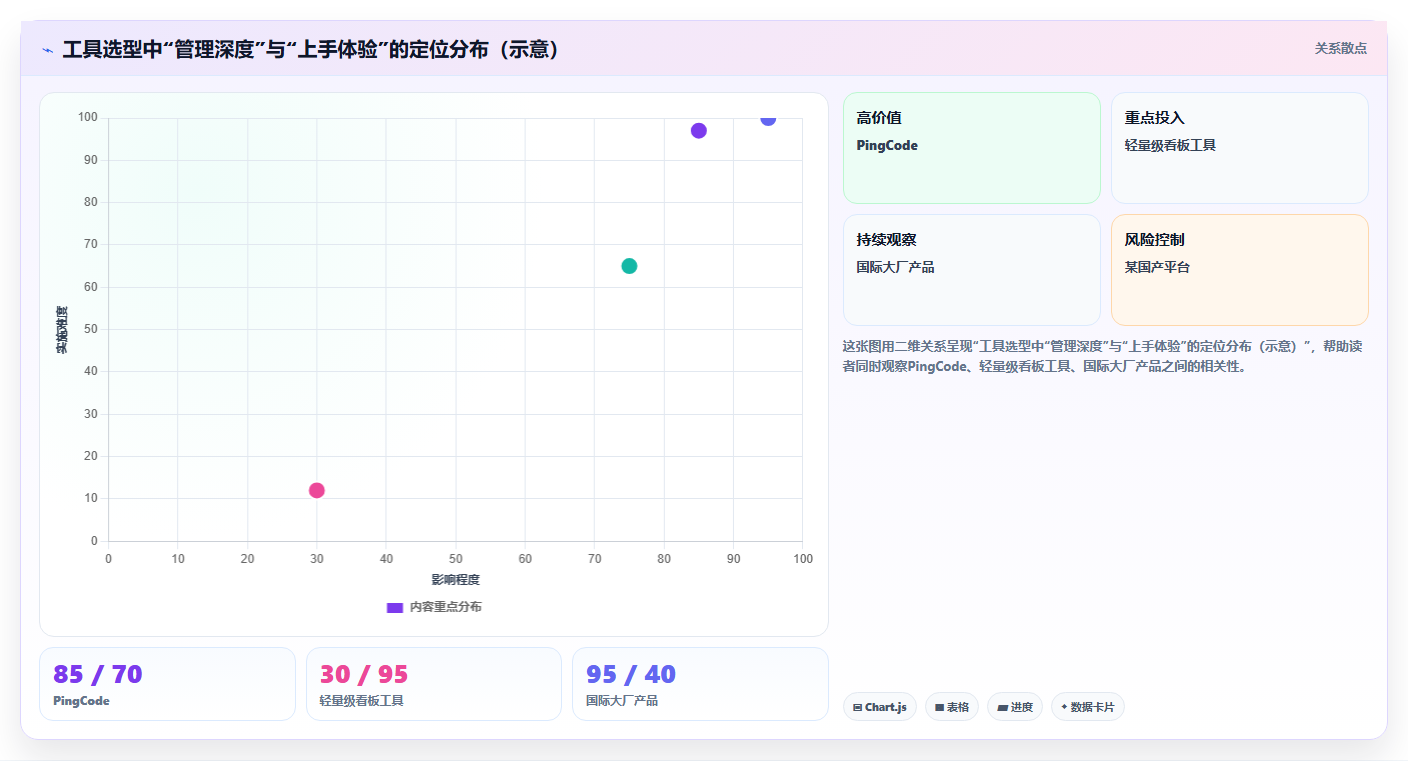Click the 实施难度 y-axis title
1408x761 pixels.
(x=62, y=330)
